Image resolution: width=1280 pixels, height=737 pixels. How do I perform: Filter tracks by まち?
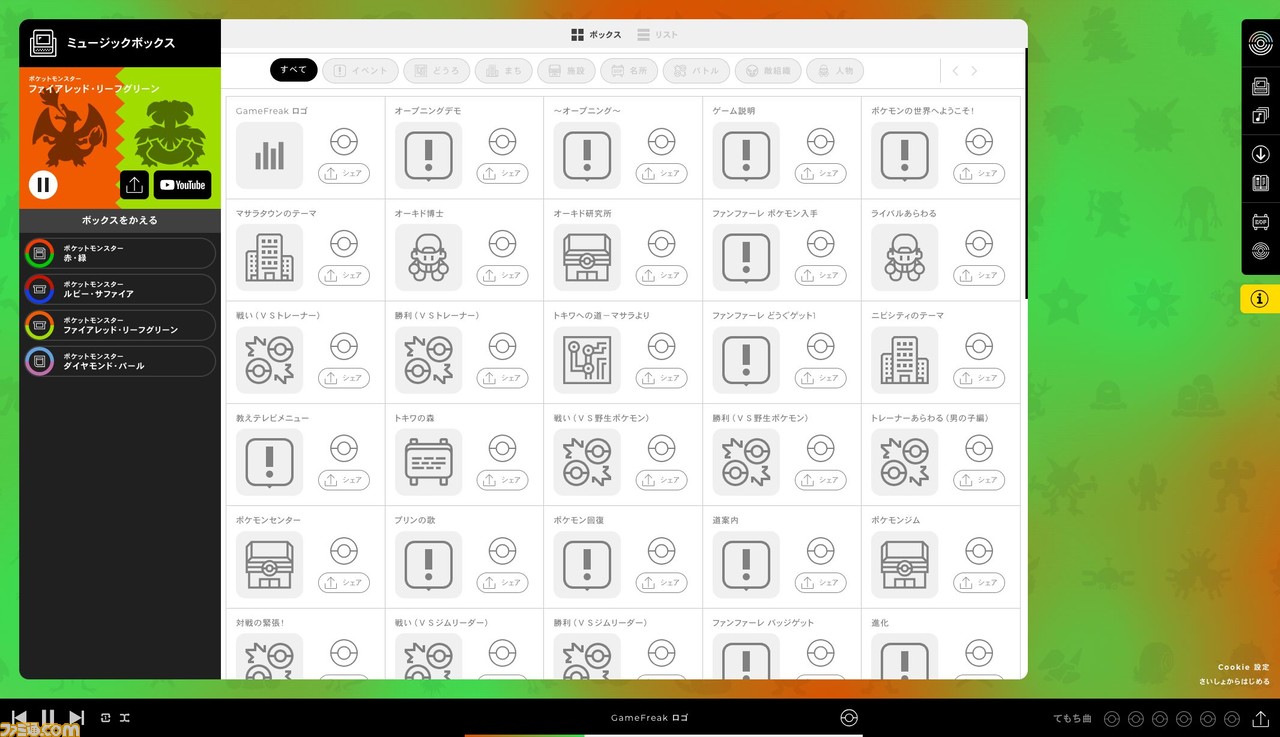tap(503, 71)
